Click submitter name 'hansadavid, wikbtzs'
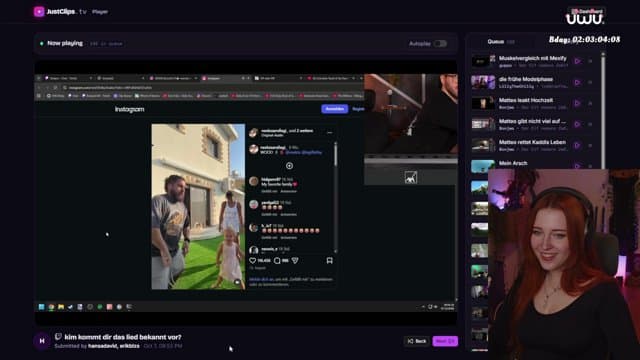 coord(114,346)
